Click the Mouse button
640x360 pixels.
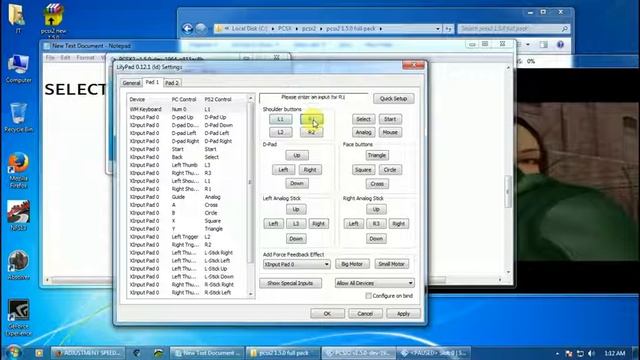[390, 132]
